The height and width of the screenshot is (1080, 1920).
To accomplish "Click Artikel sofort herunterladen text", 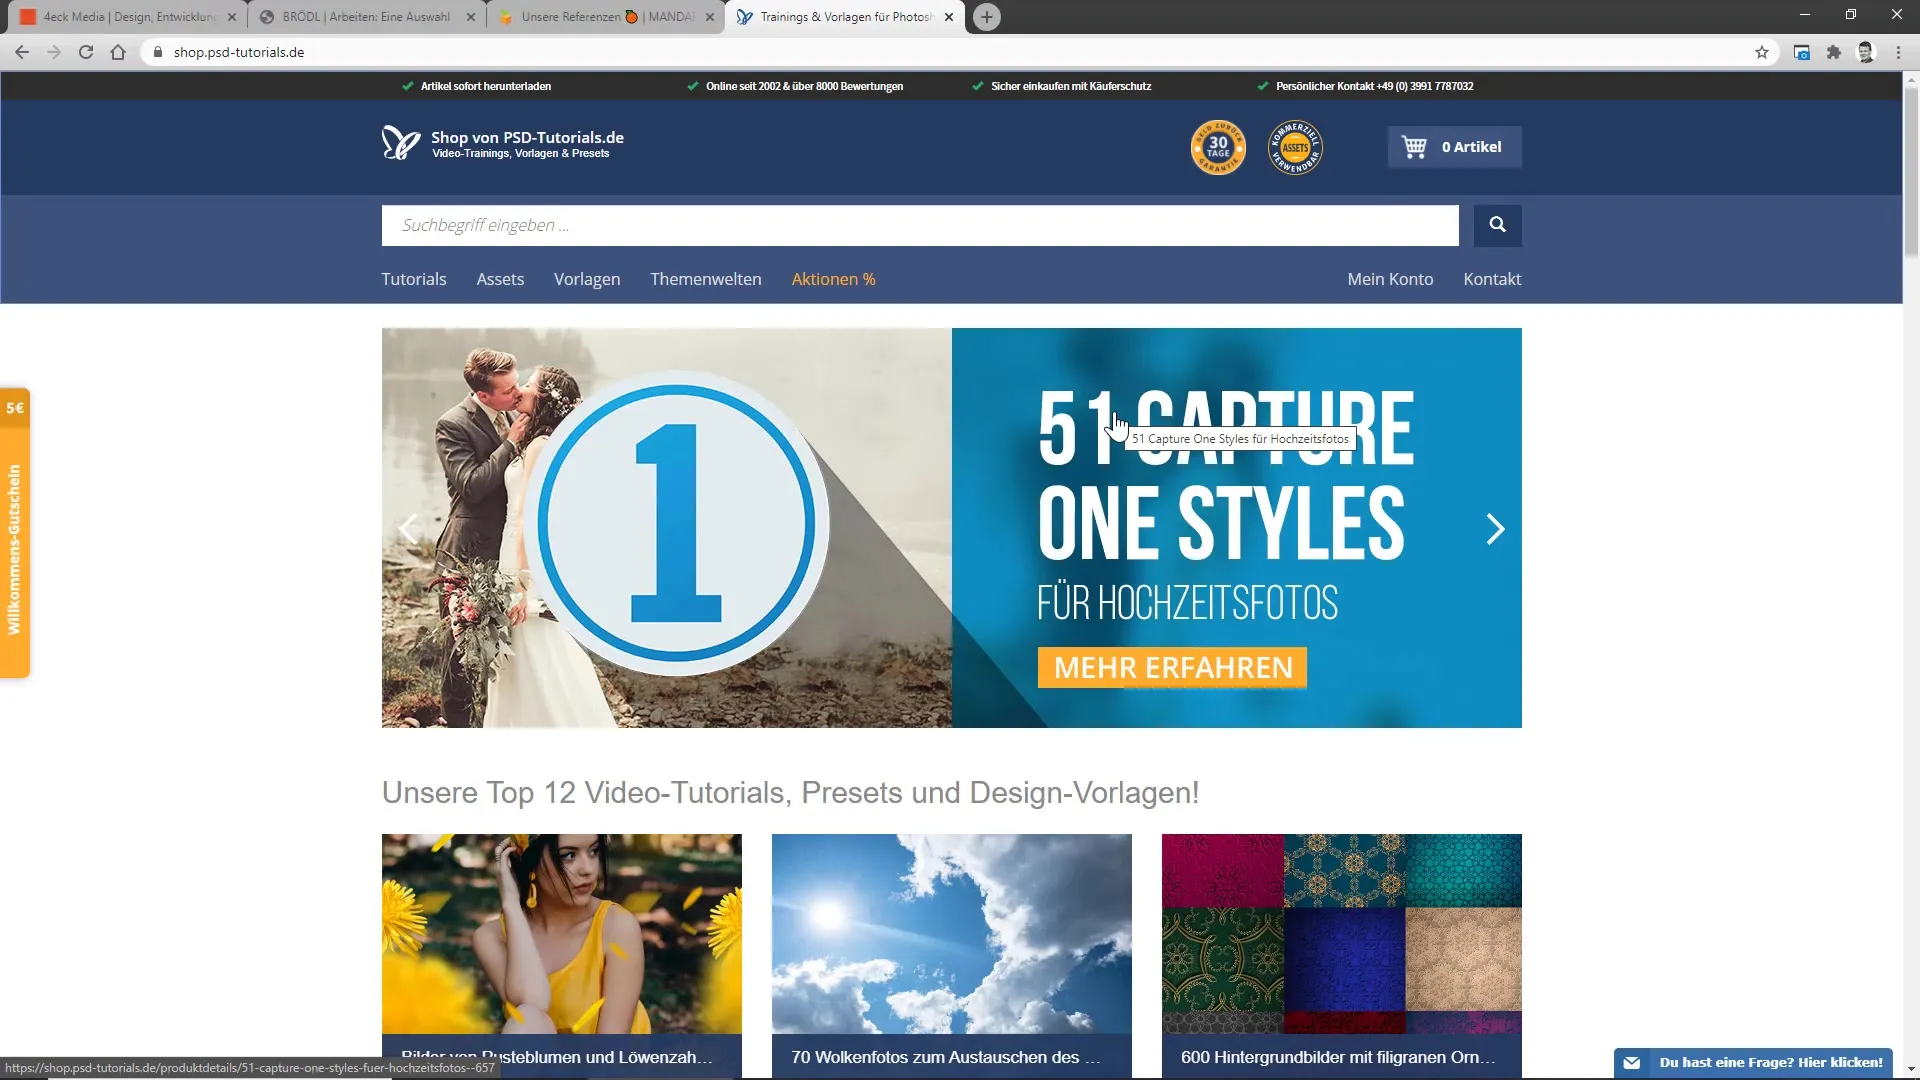I will coord(486,86).
